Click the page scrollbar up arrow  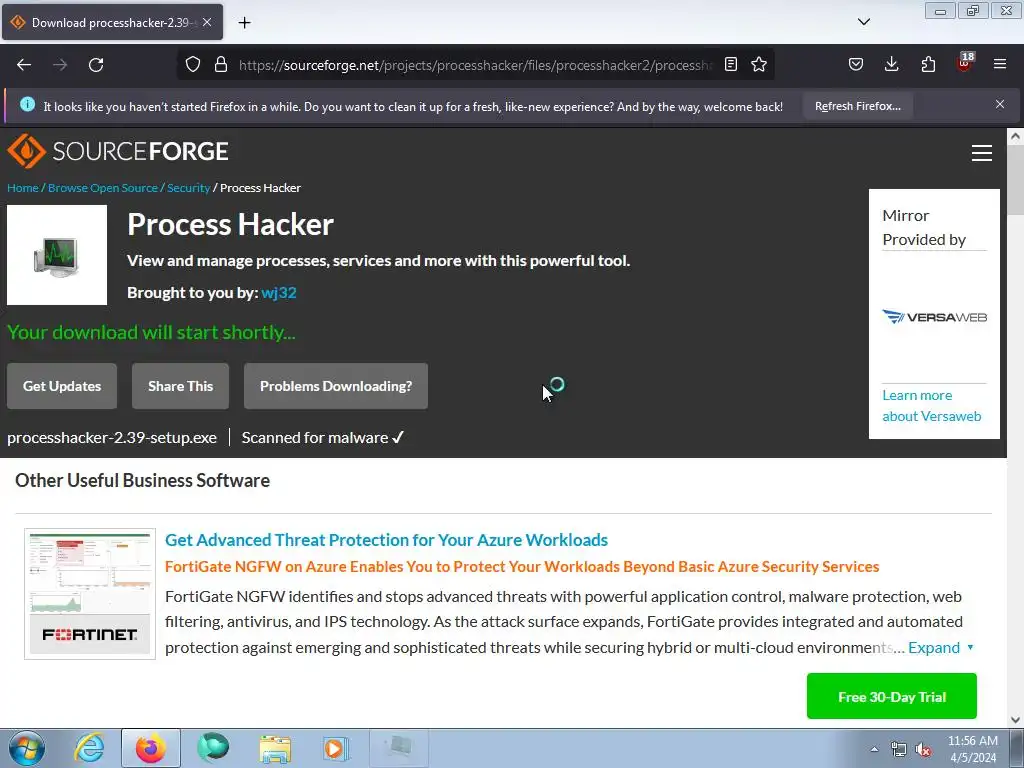(1015, 136)
